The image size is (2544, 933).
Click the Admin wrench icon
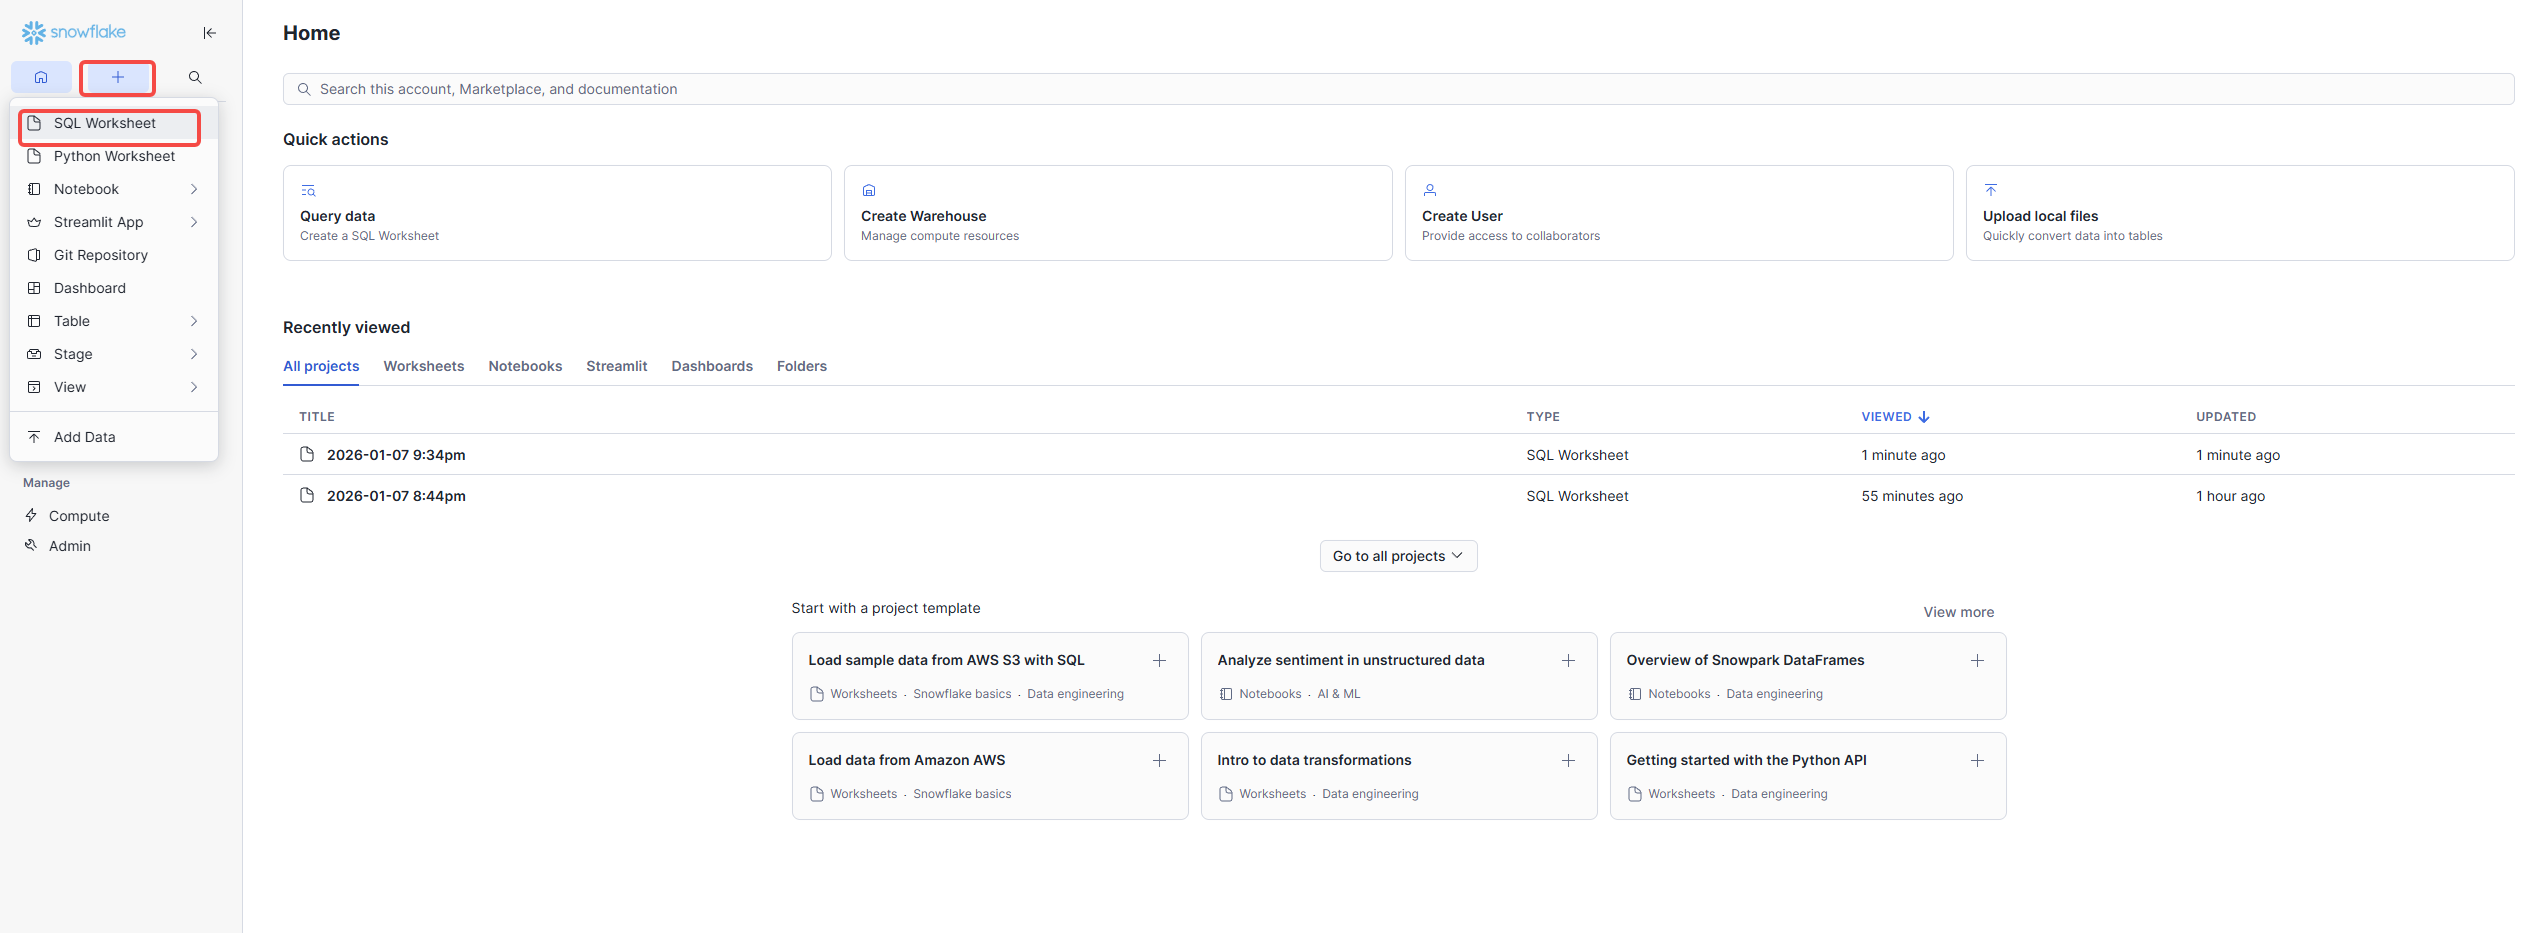(x=31, y=545)
